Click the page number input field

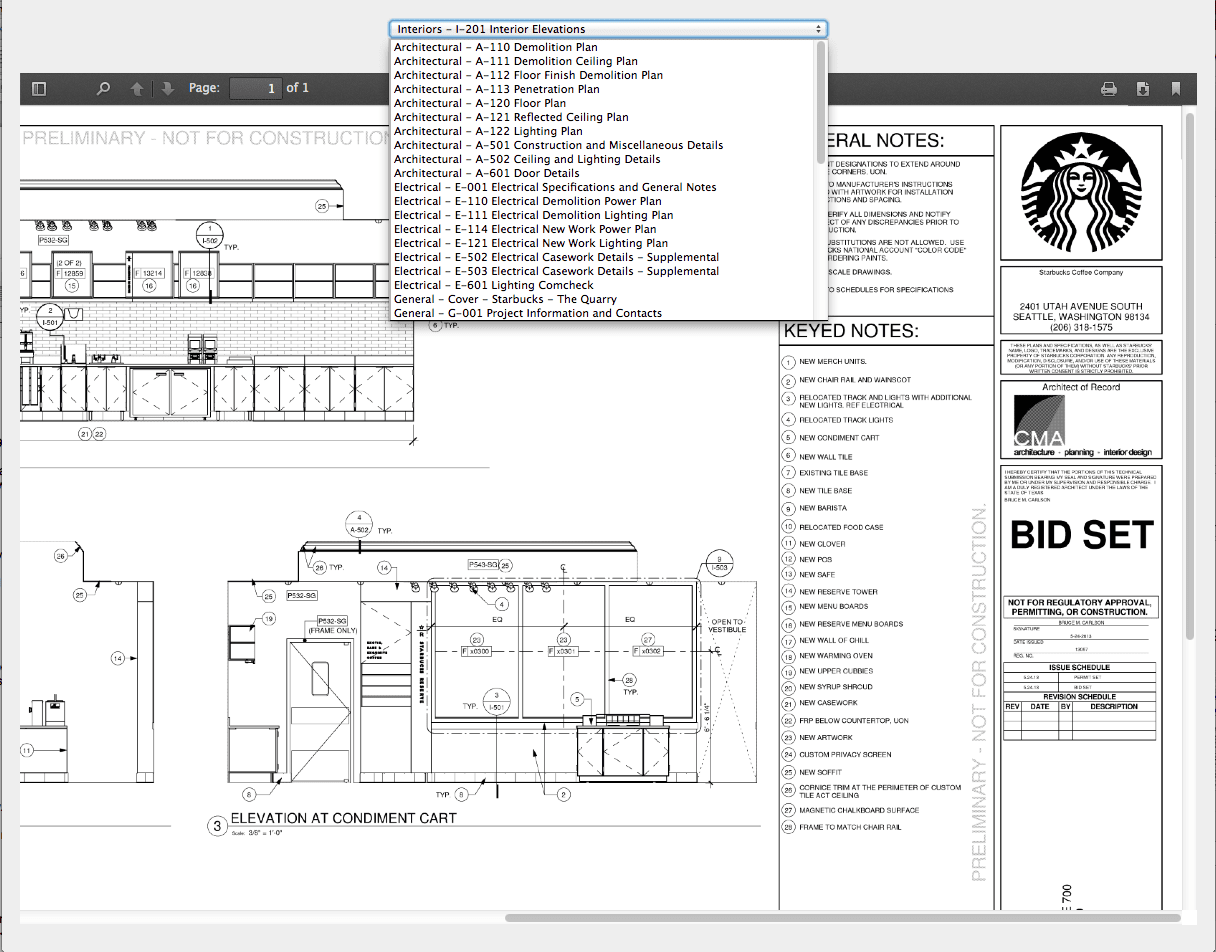pyautogui.click(x=255, y=88)
